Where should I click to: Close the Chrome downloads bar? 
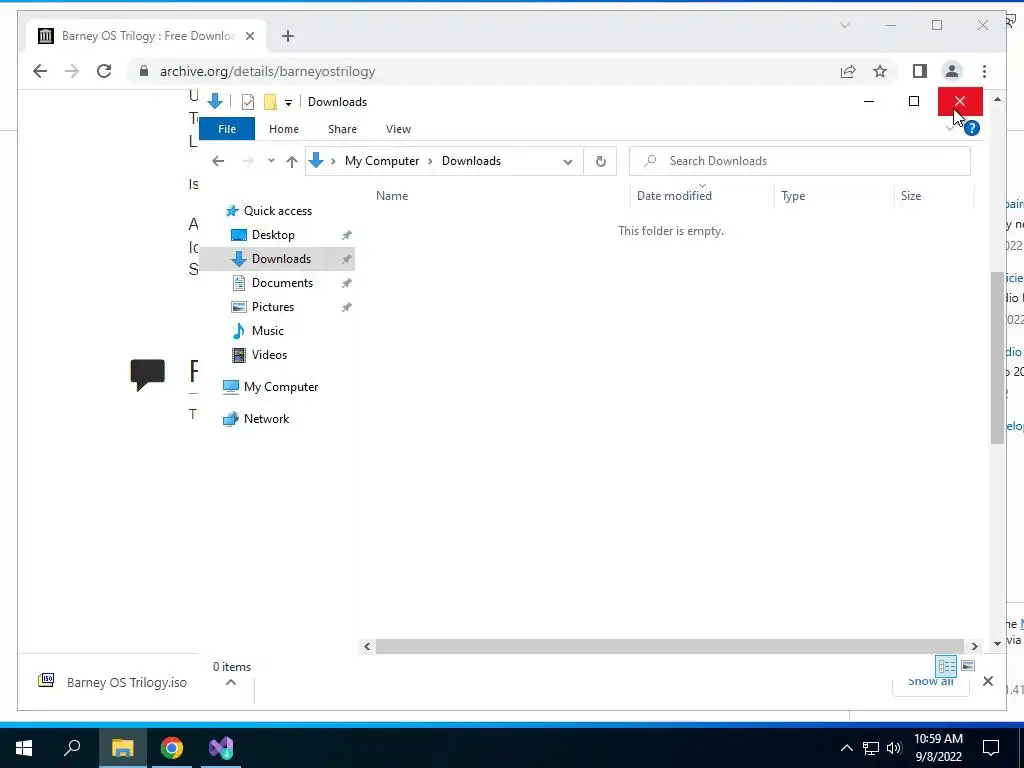[987, 681]
